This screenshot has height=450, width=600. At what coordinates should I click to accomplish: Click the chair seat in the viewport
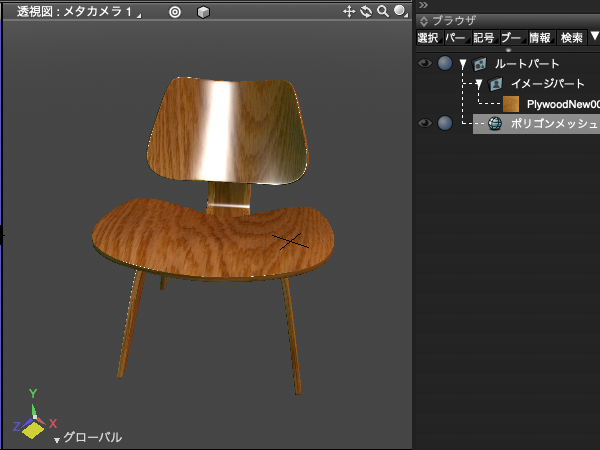(x=213, y=240)
